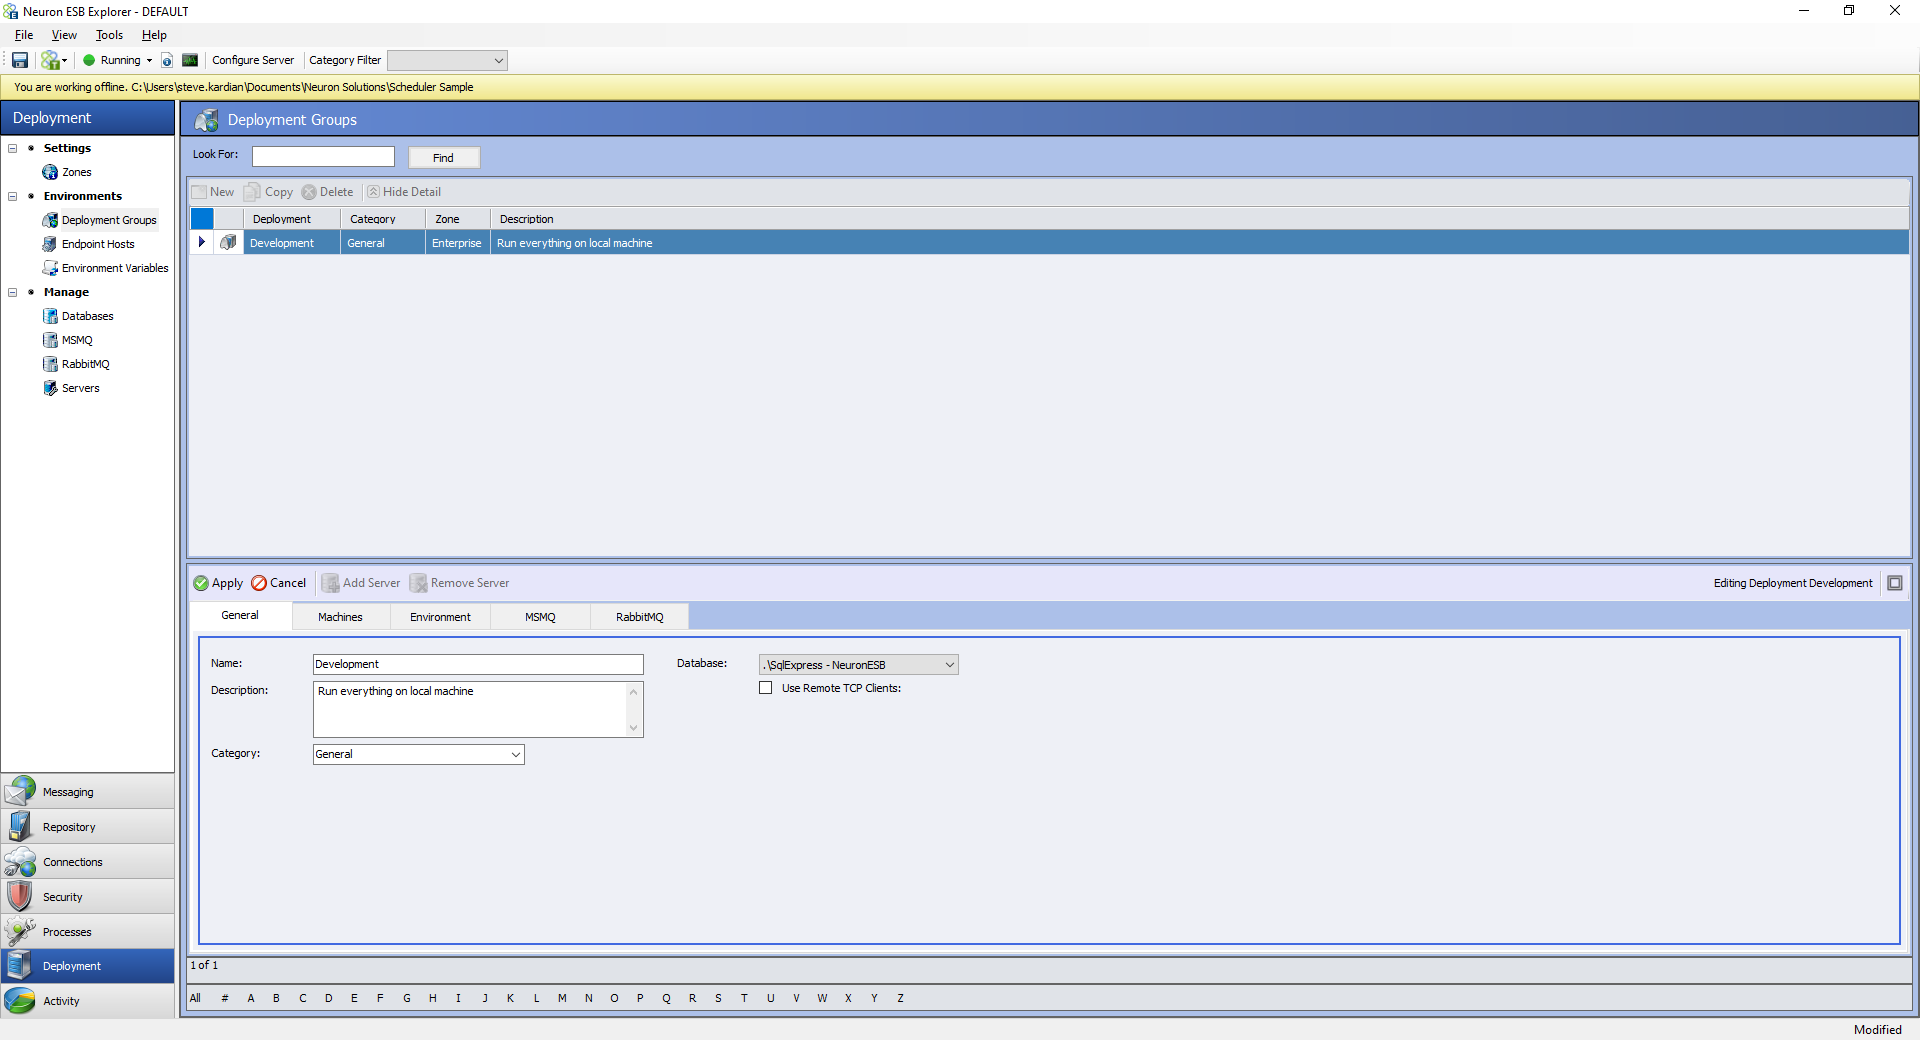The height and width of the screenshot is (1040, 1920).
Task: Filter list by # symbol
Action: tap(225, 998)
